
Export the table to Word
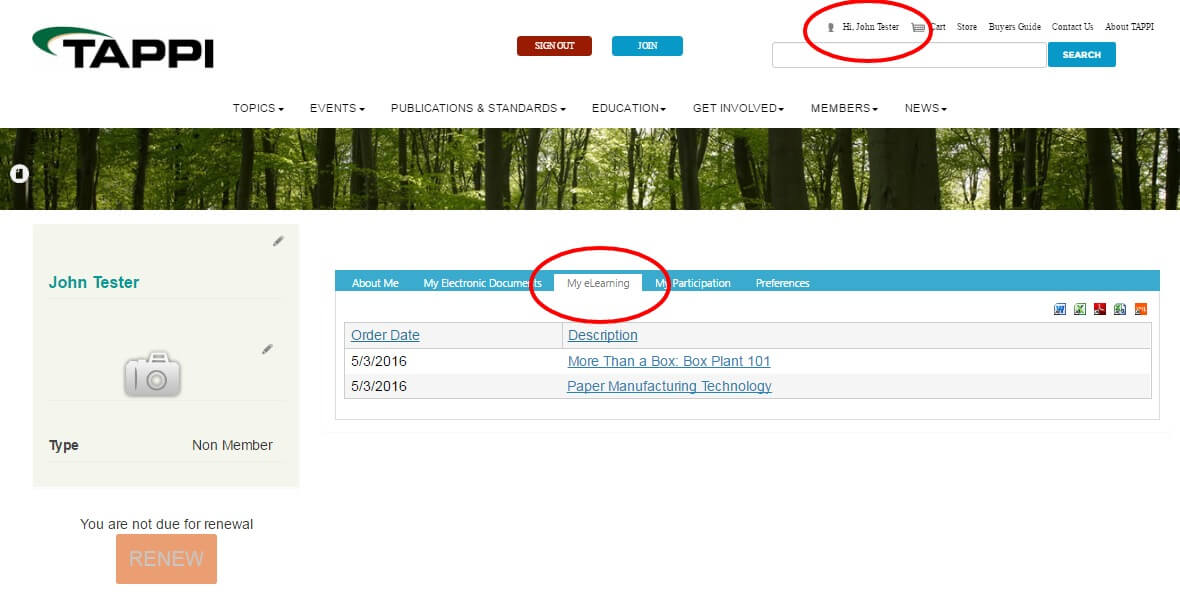click(x=1060, y=310)
